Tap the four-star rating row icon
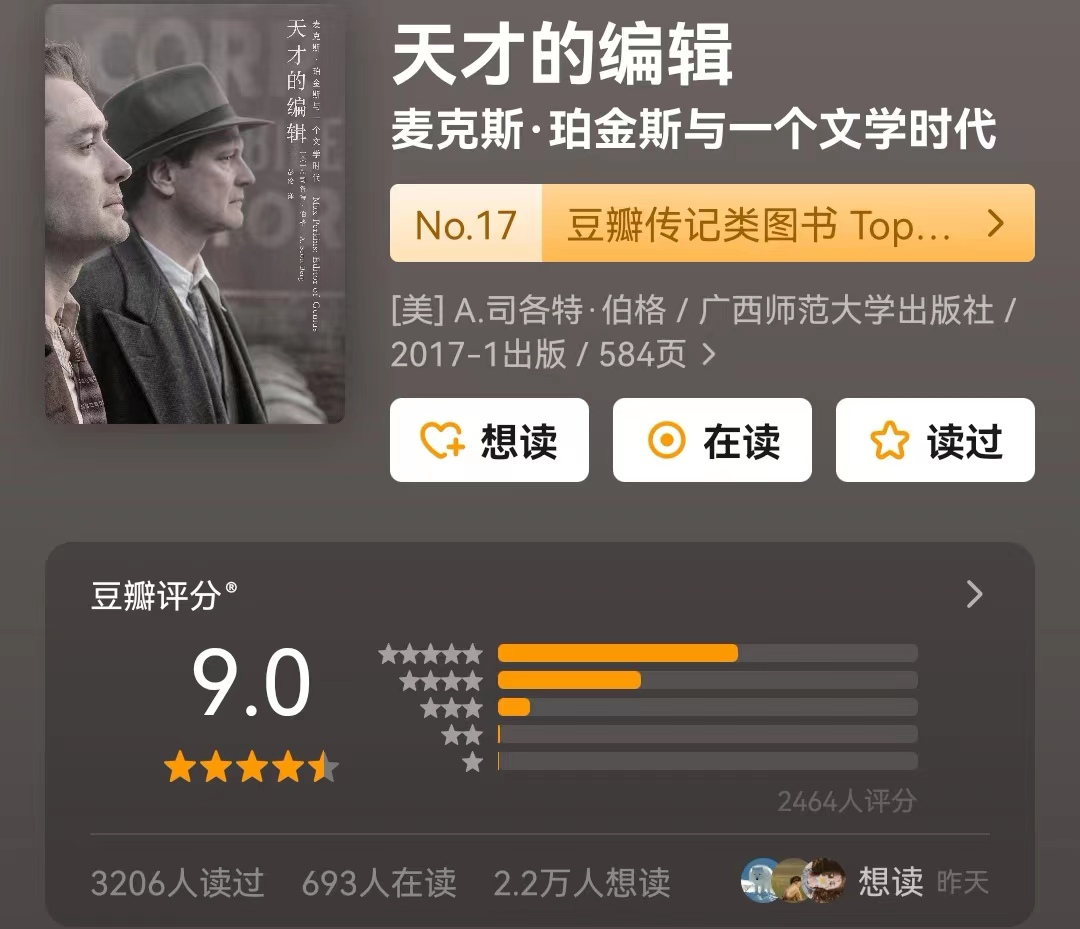This screenshot has width=1080, height=929. click(x=441, y=681)
